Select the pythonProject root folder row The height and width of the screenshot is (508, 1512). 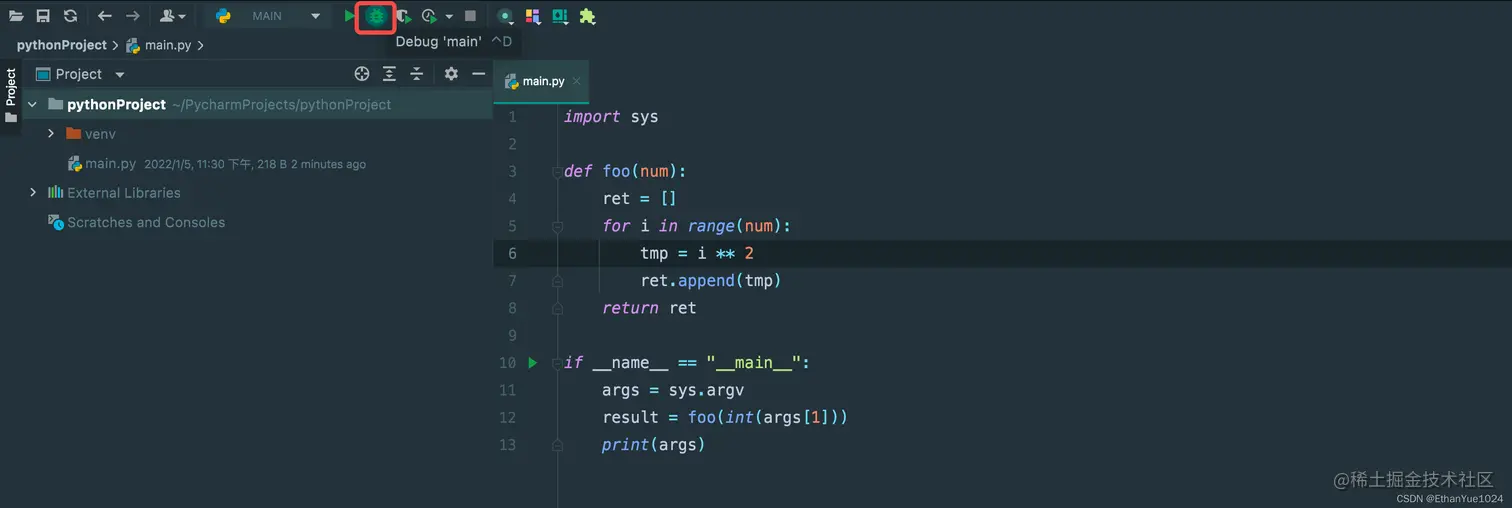pos(246,104)
